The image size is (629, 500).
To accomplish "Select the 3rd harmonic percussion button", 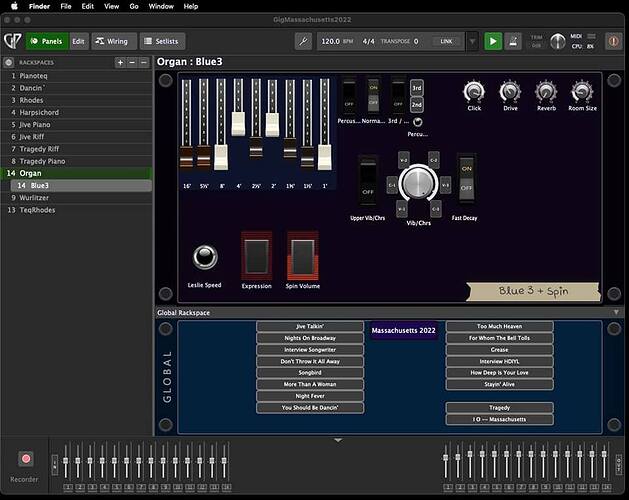I will pos(417,88).
